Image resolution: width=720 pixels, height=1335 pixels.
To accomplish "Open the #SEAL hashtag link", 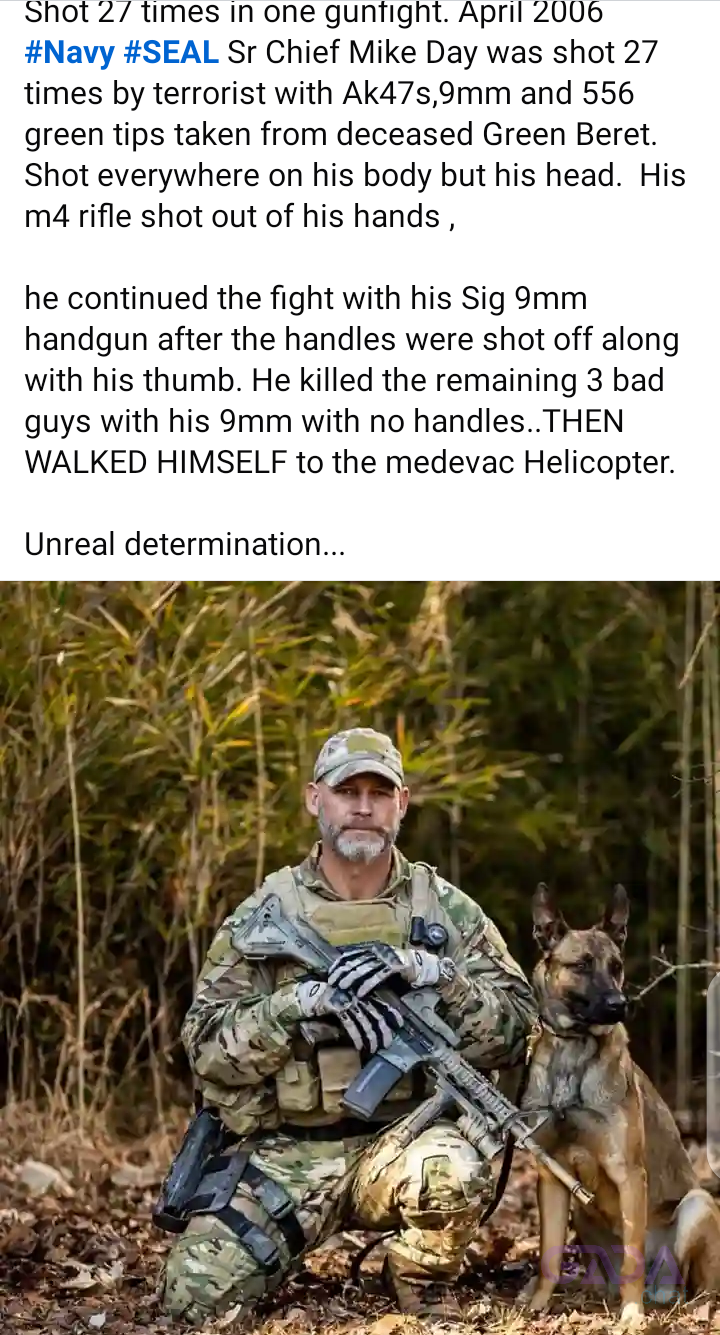I will (170, 52).
